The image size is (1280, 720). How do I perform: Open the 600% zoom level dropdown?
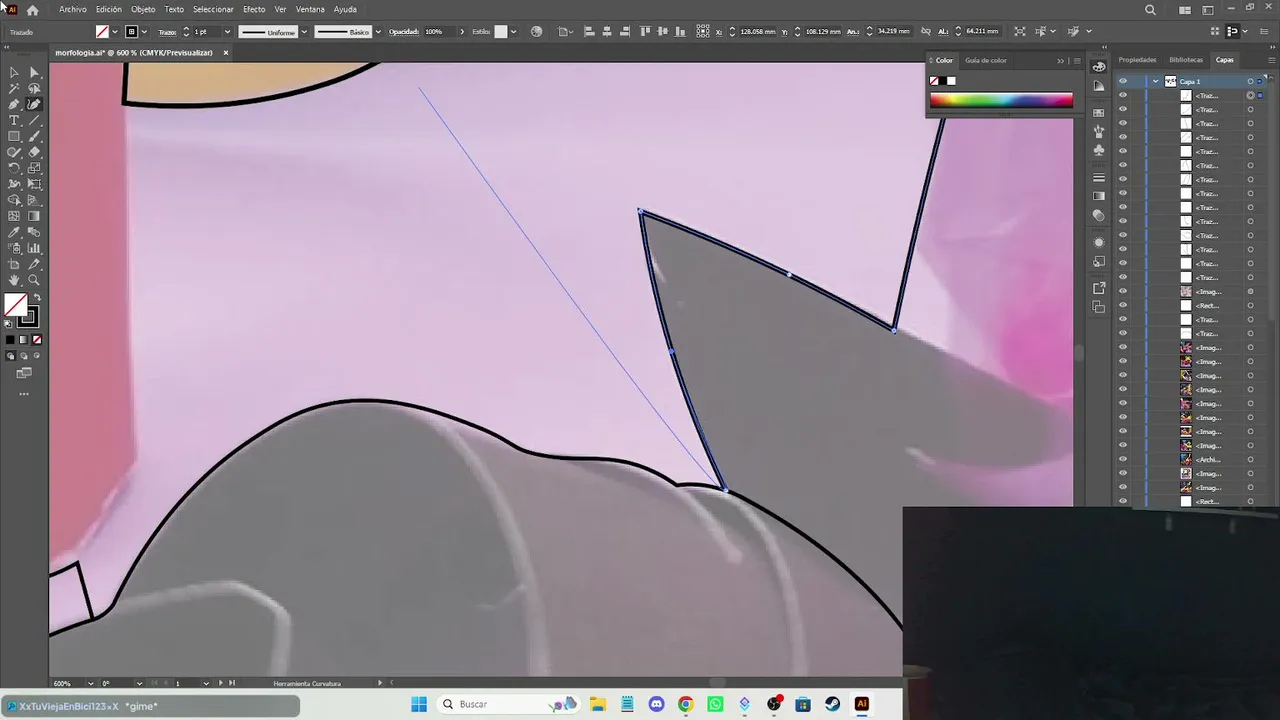click(x=92, y=683)
